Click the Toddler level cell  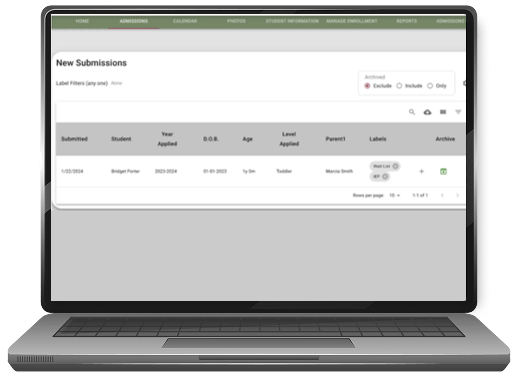284,171
